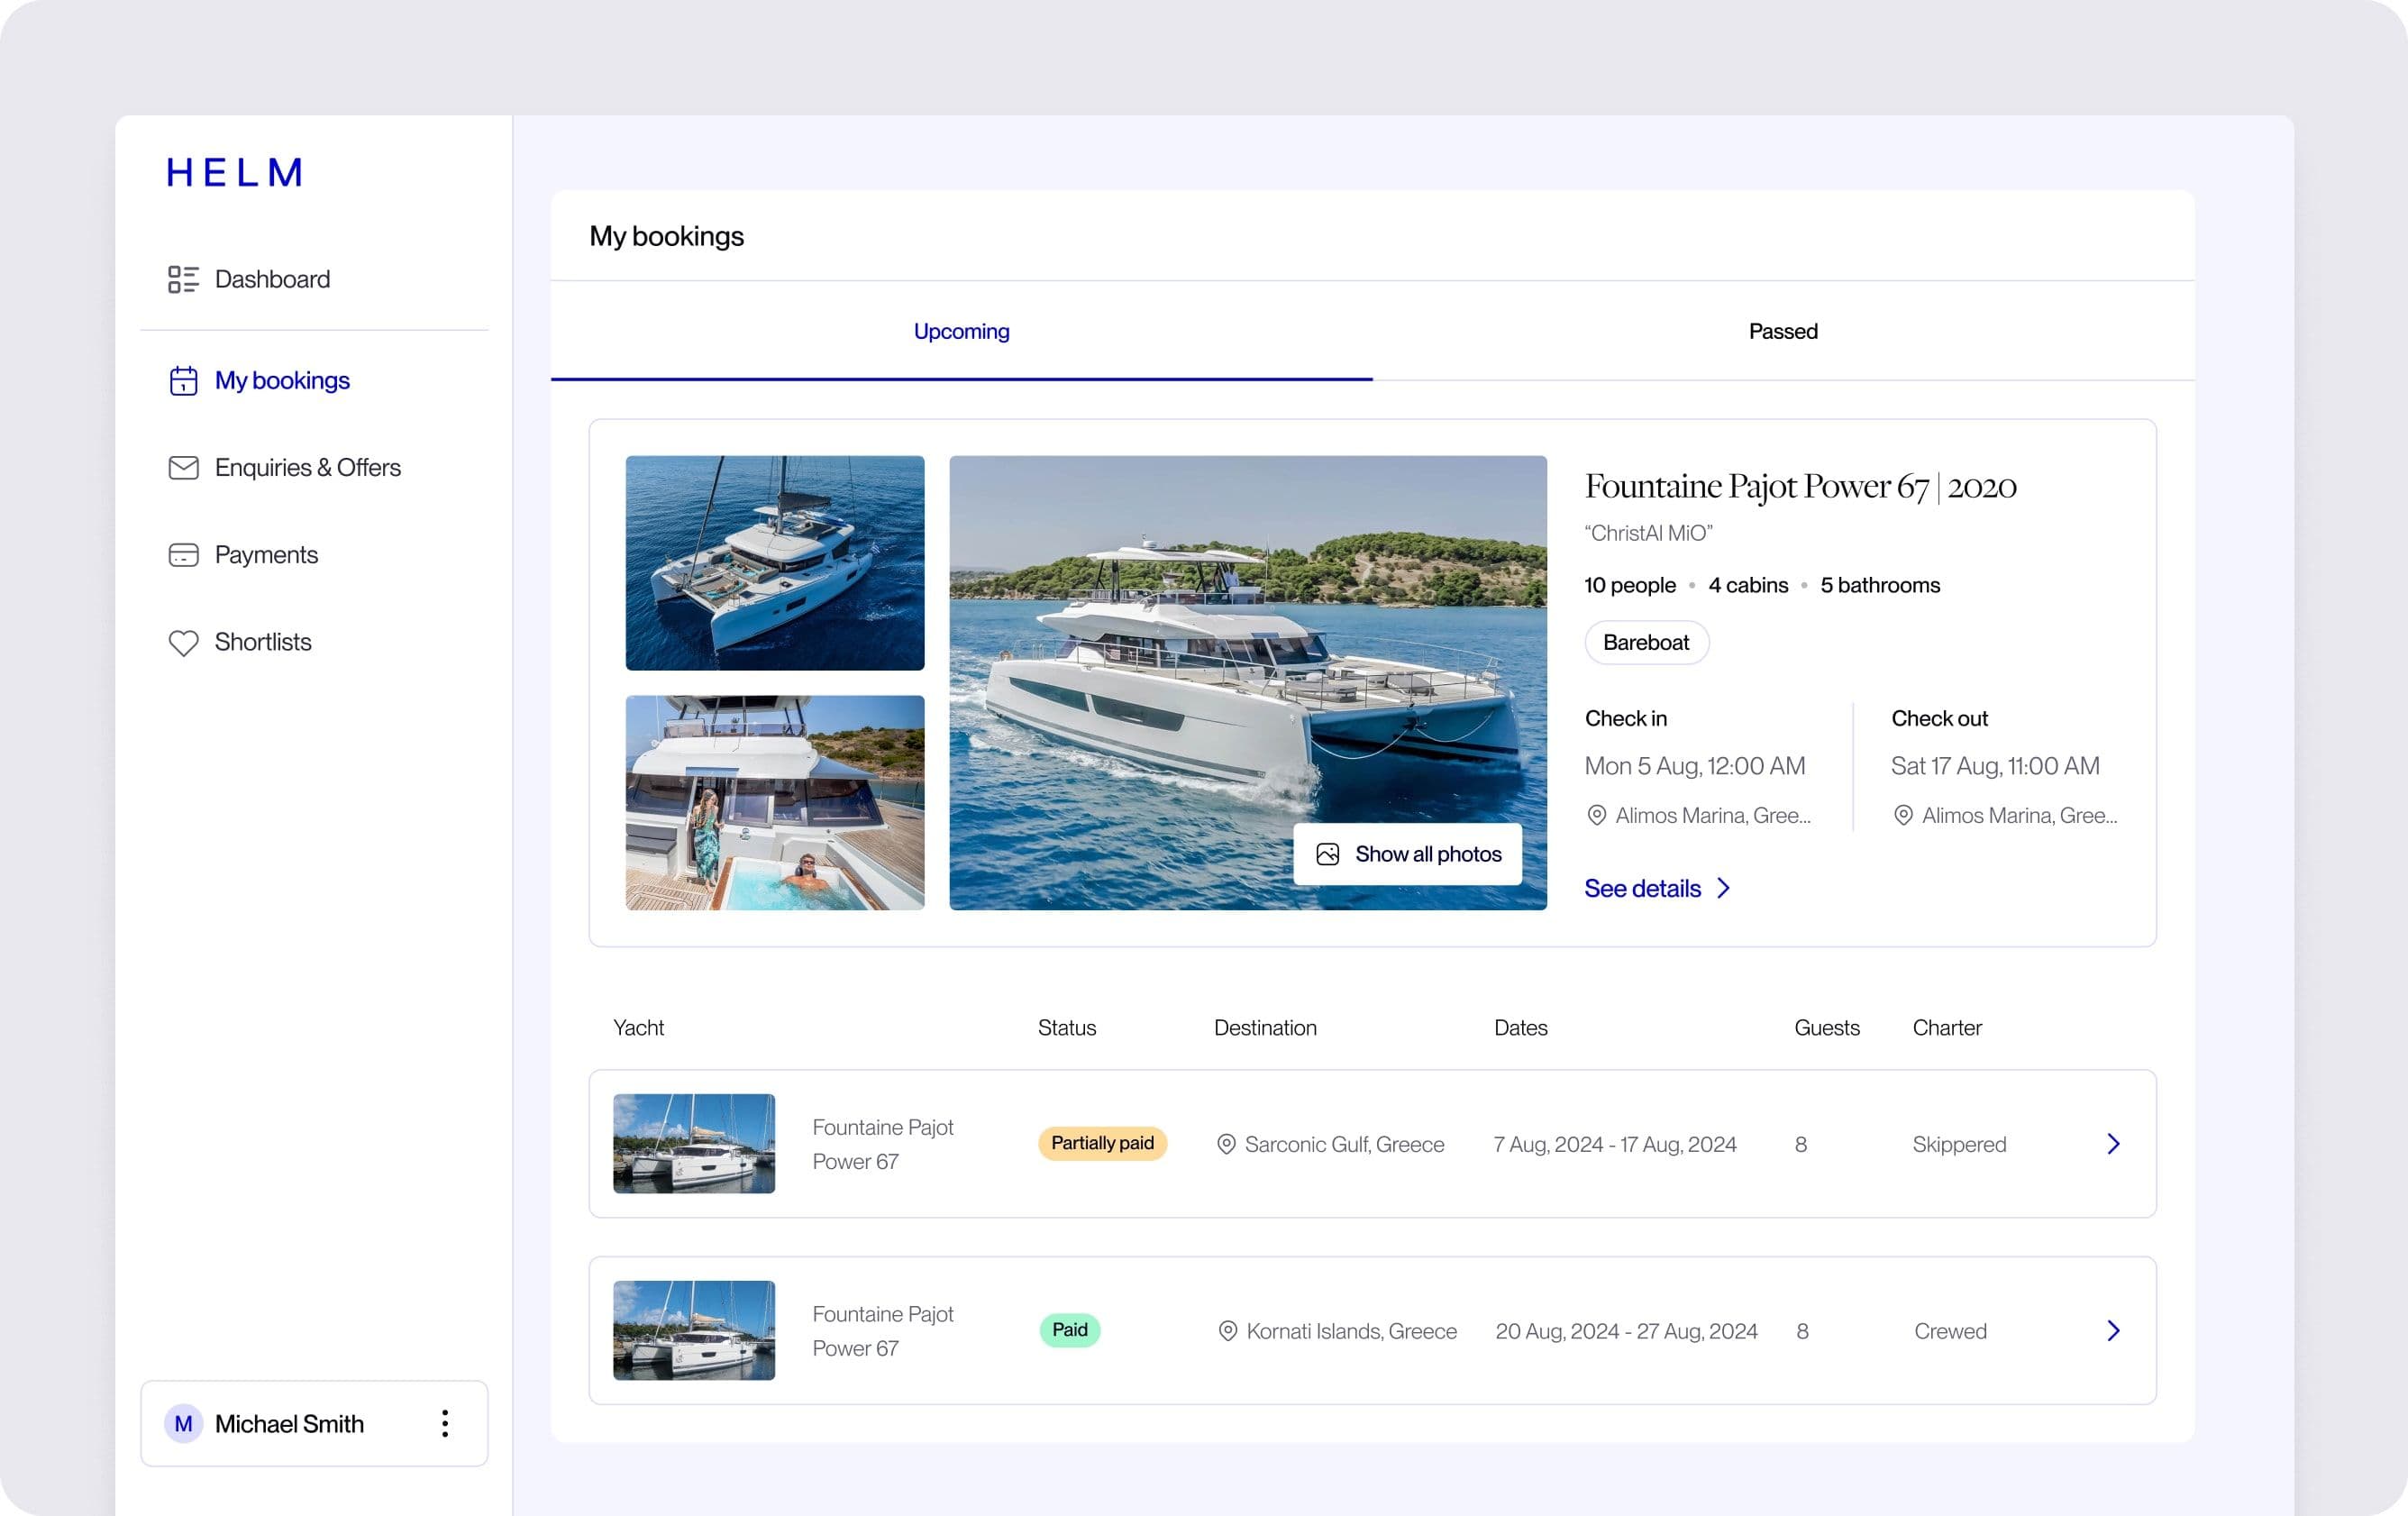Click the Partially paid status badge
Screen dimensions: 2408x1516
[x=1102, y=1143]
